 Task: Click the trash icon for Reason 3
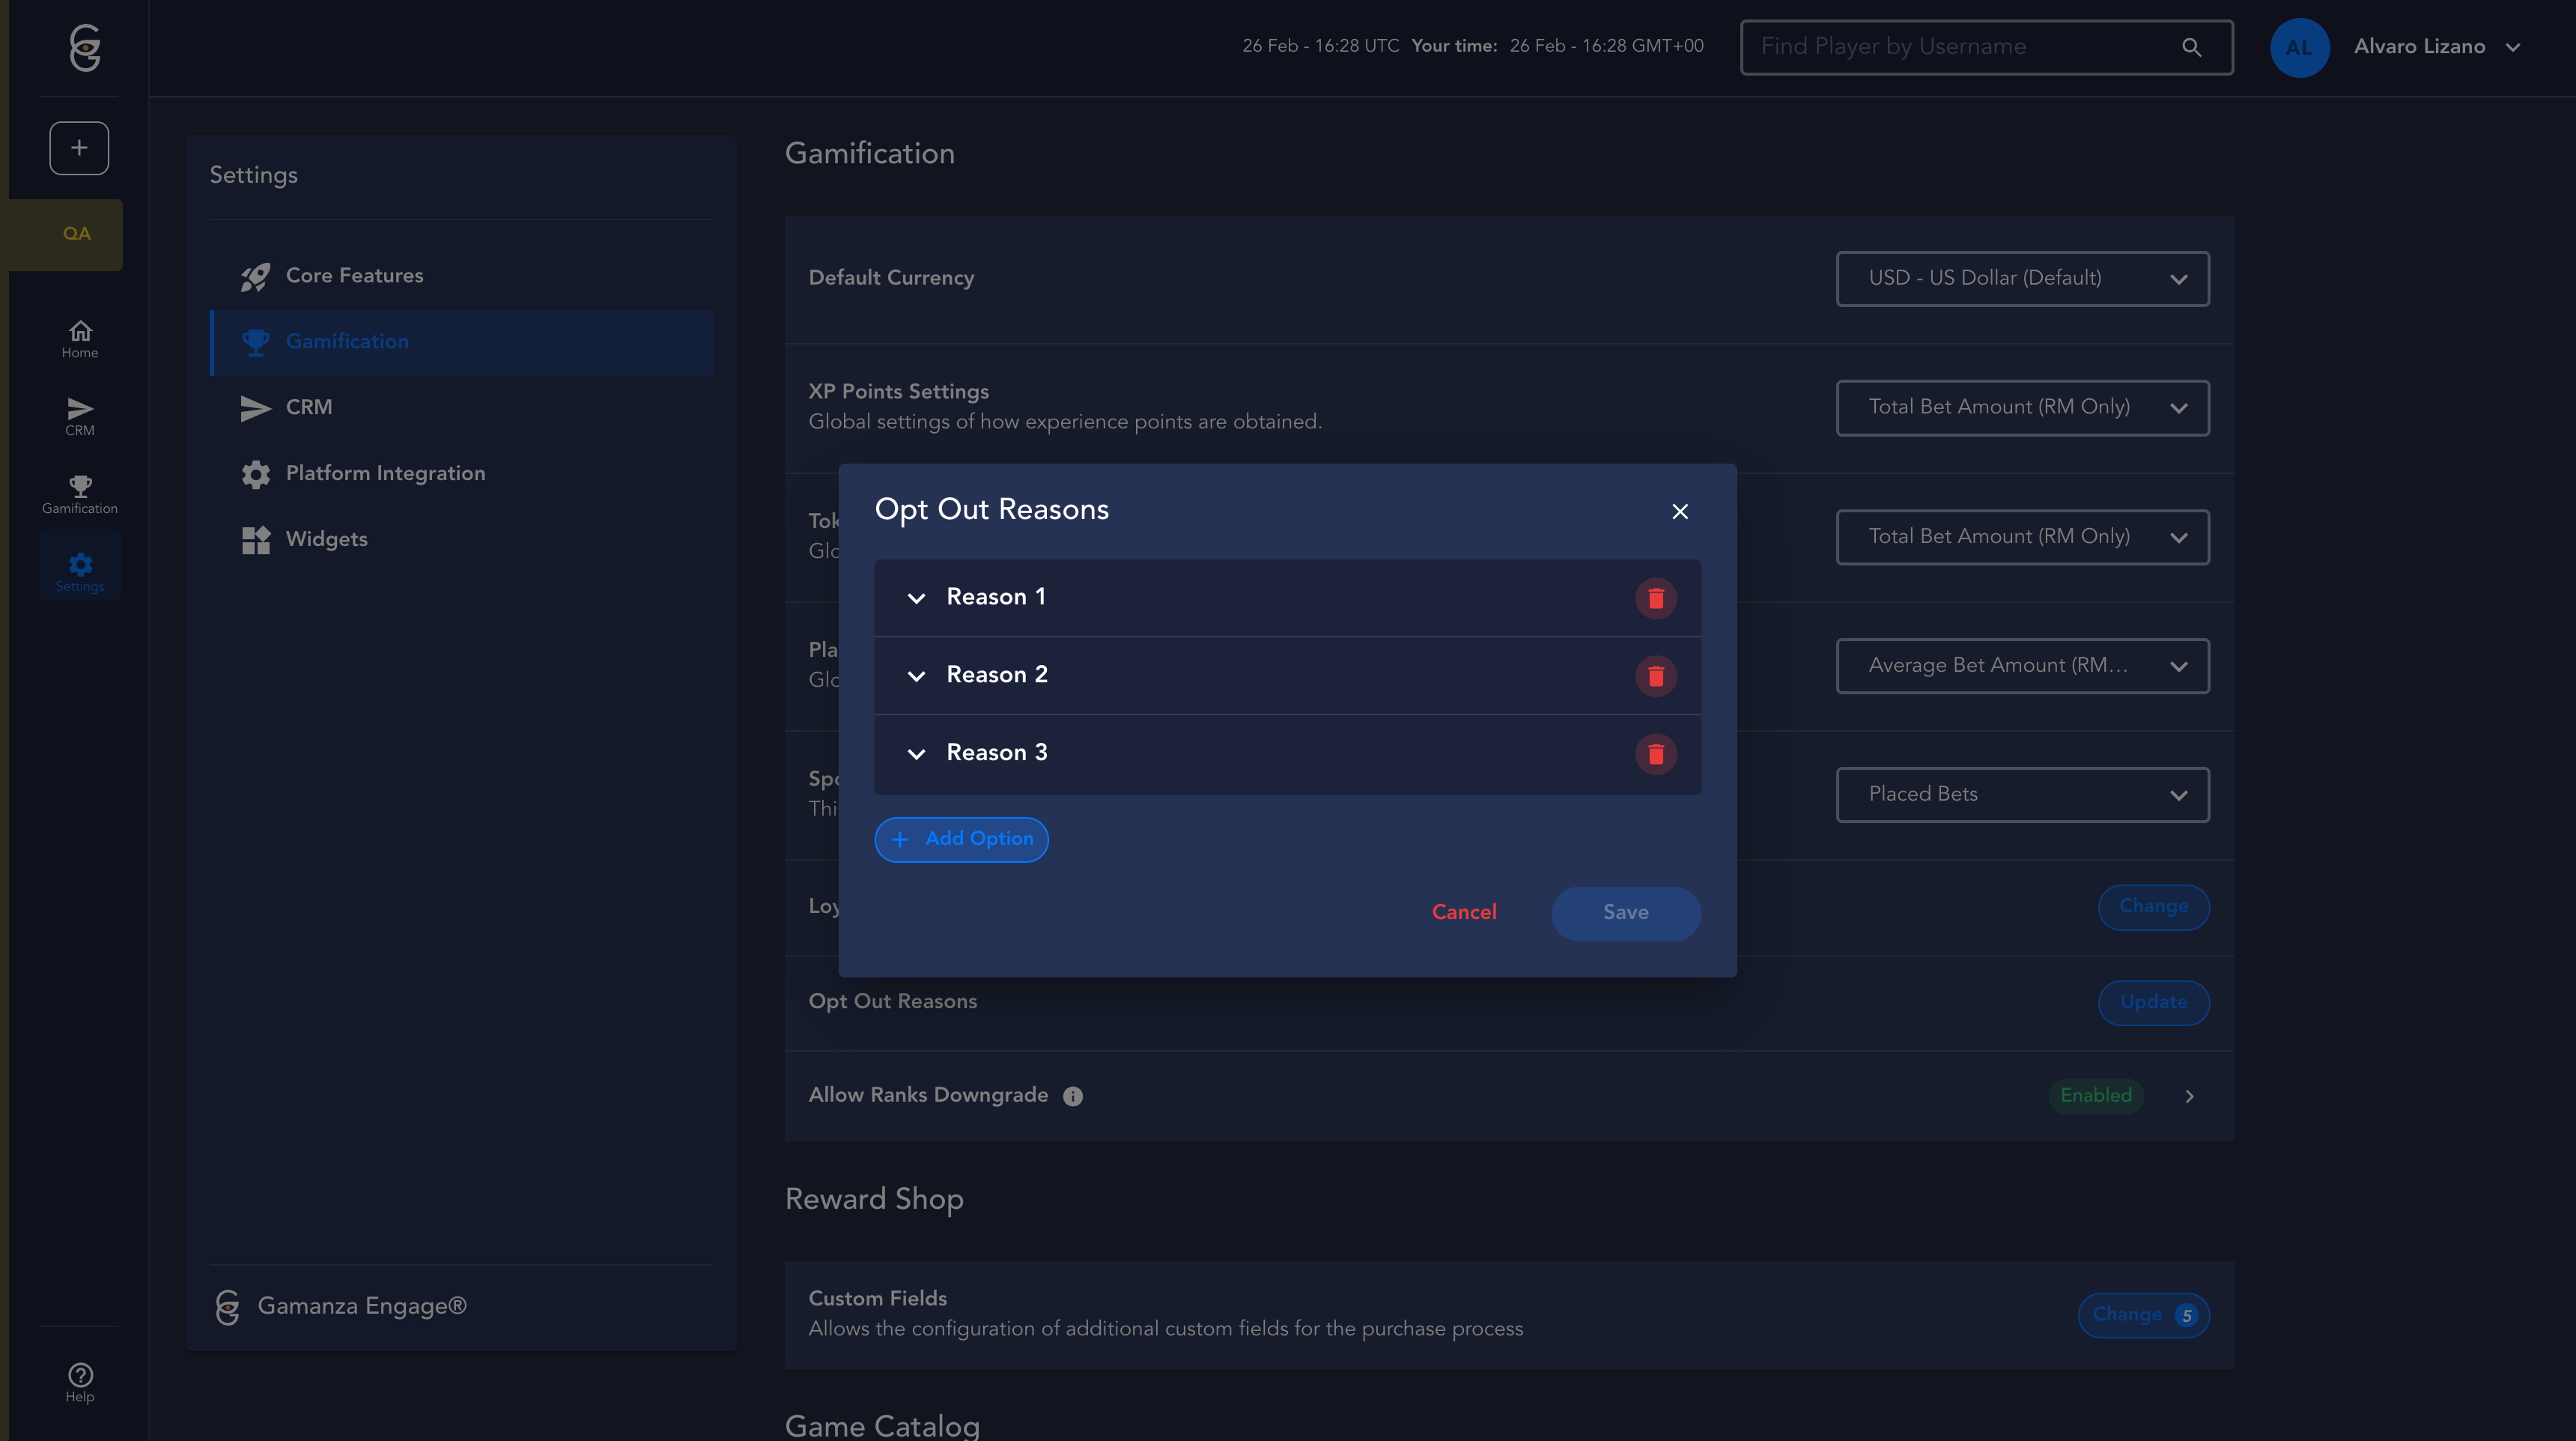click(x=1655, y=754)
